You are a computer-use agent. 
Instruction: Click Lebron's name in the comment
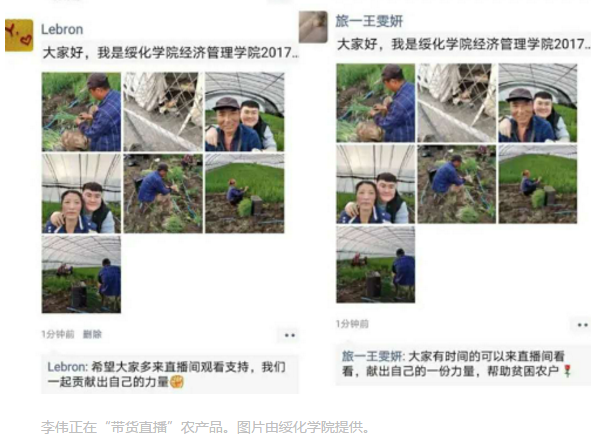(67, 367)
